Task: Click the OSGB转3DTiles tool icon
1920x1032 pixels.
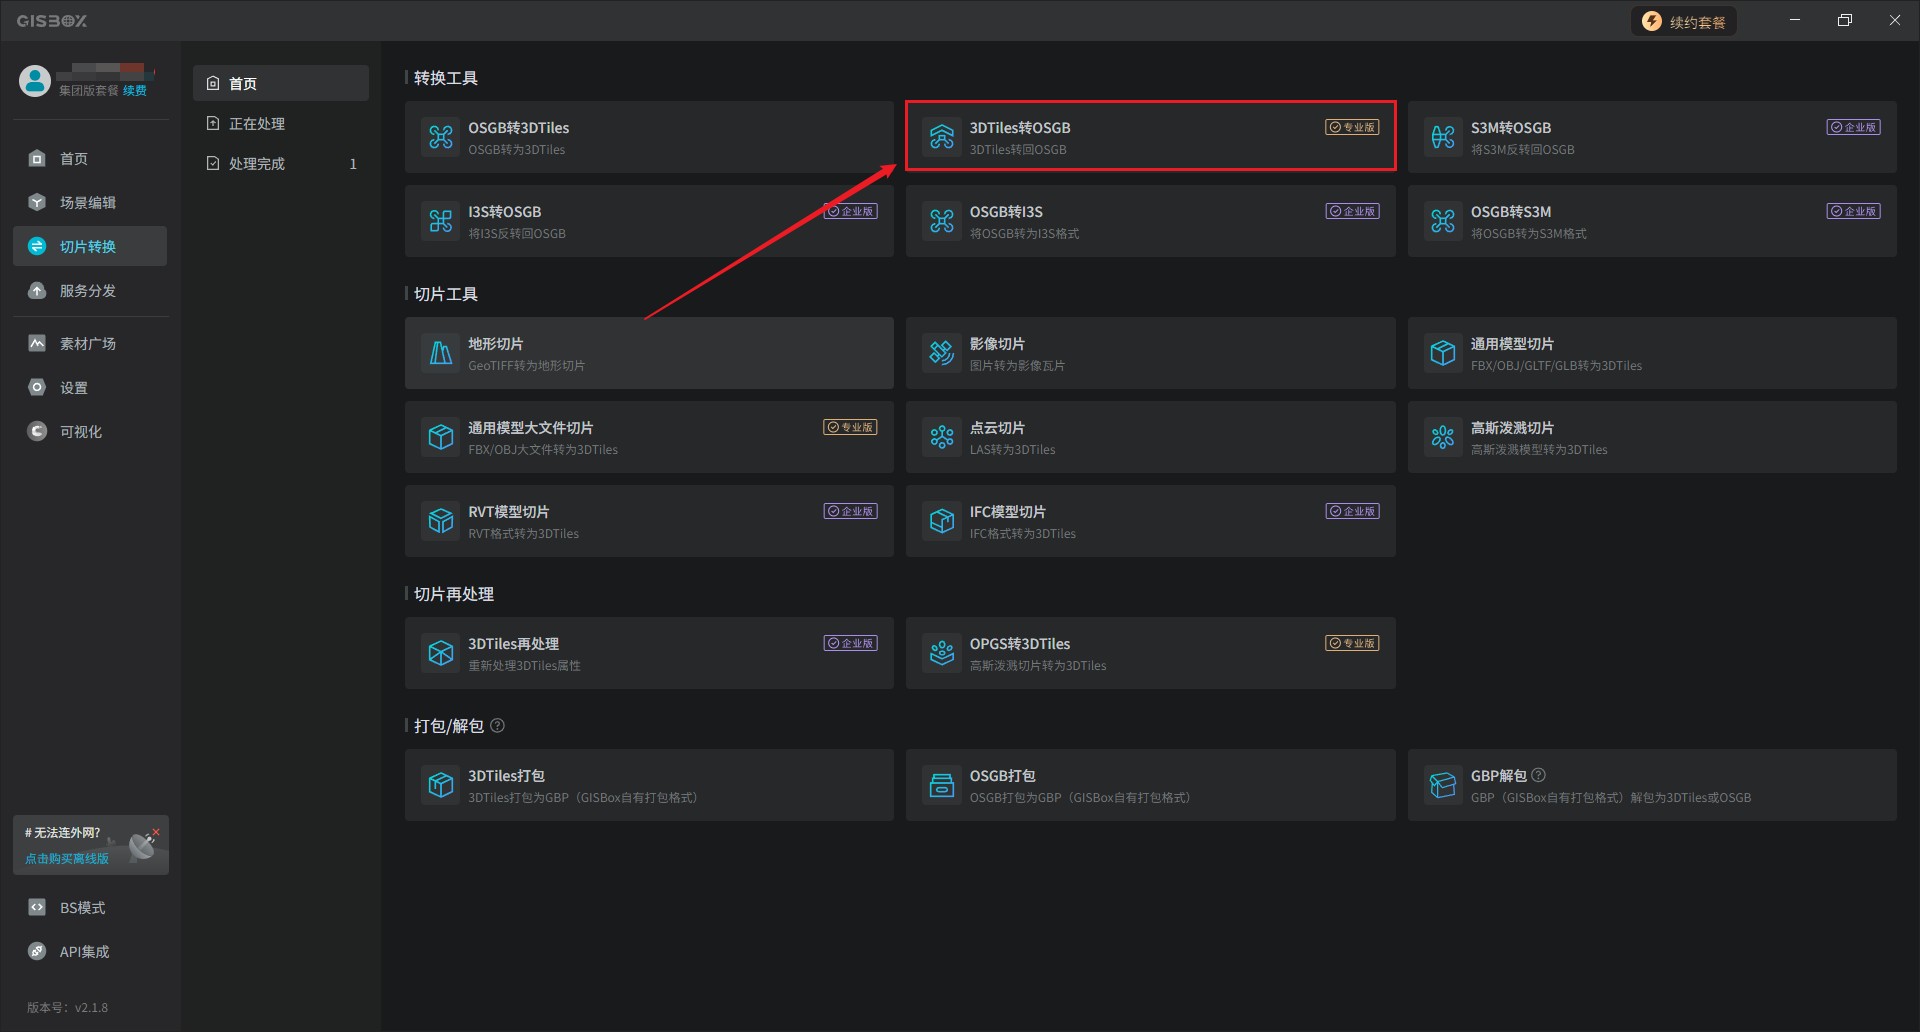Action: pyautogui.click(x=441, y=137)
